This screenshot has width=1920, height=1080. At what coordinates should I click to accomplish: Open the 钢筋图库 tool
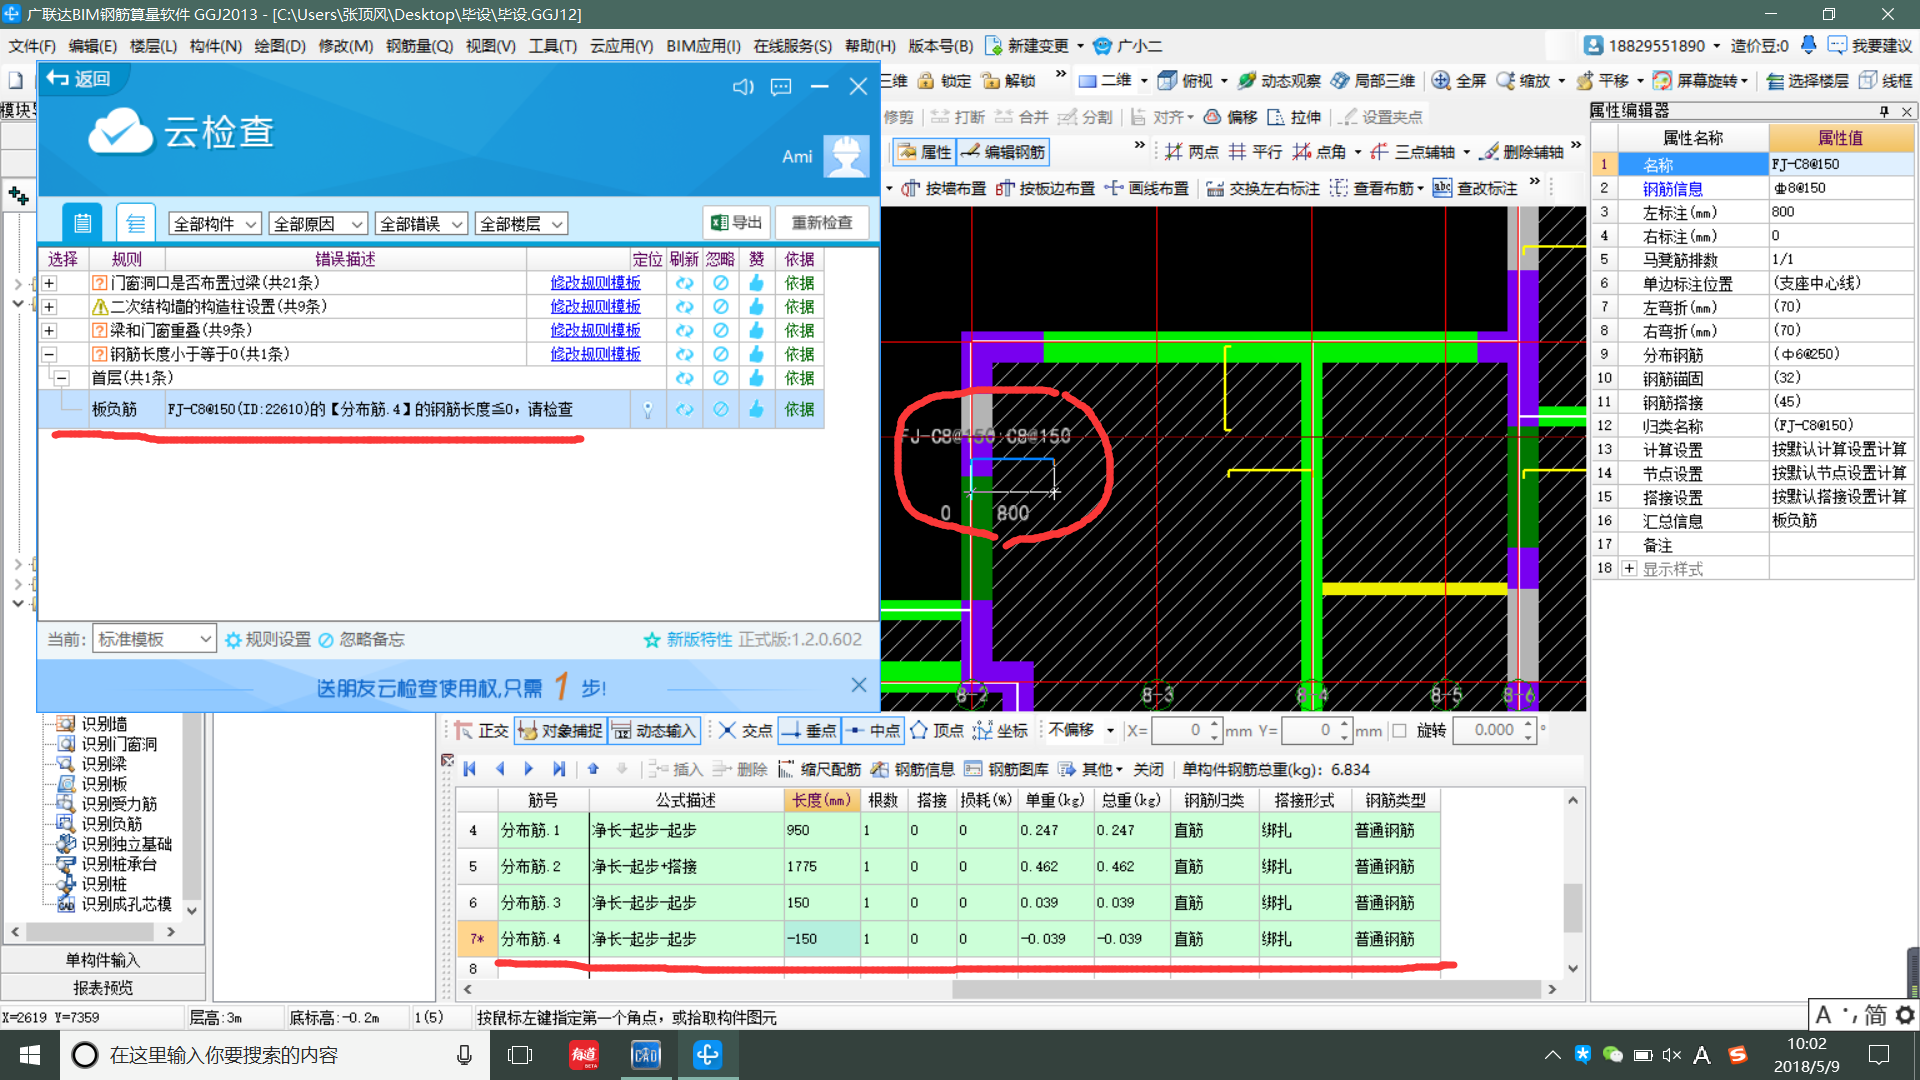click(x=1006, y=769)
